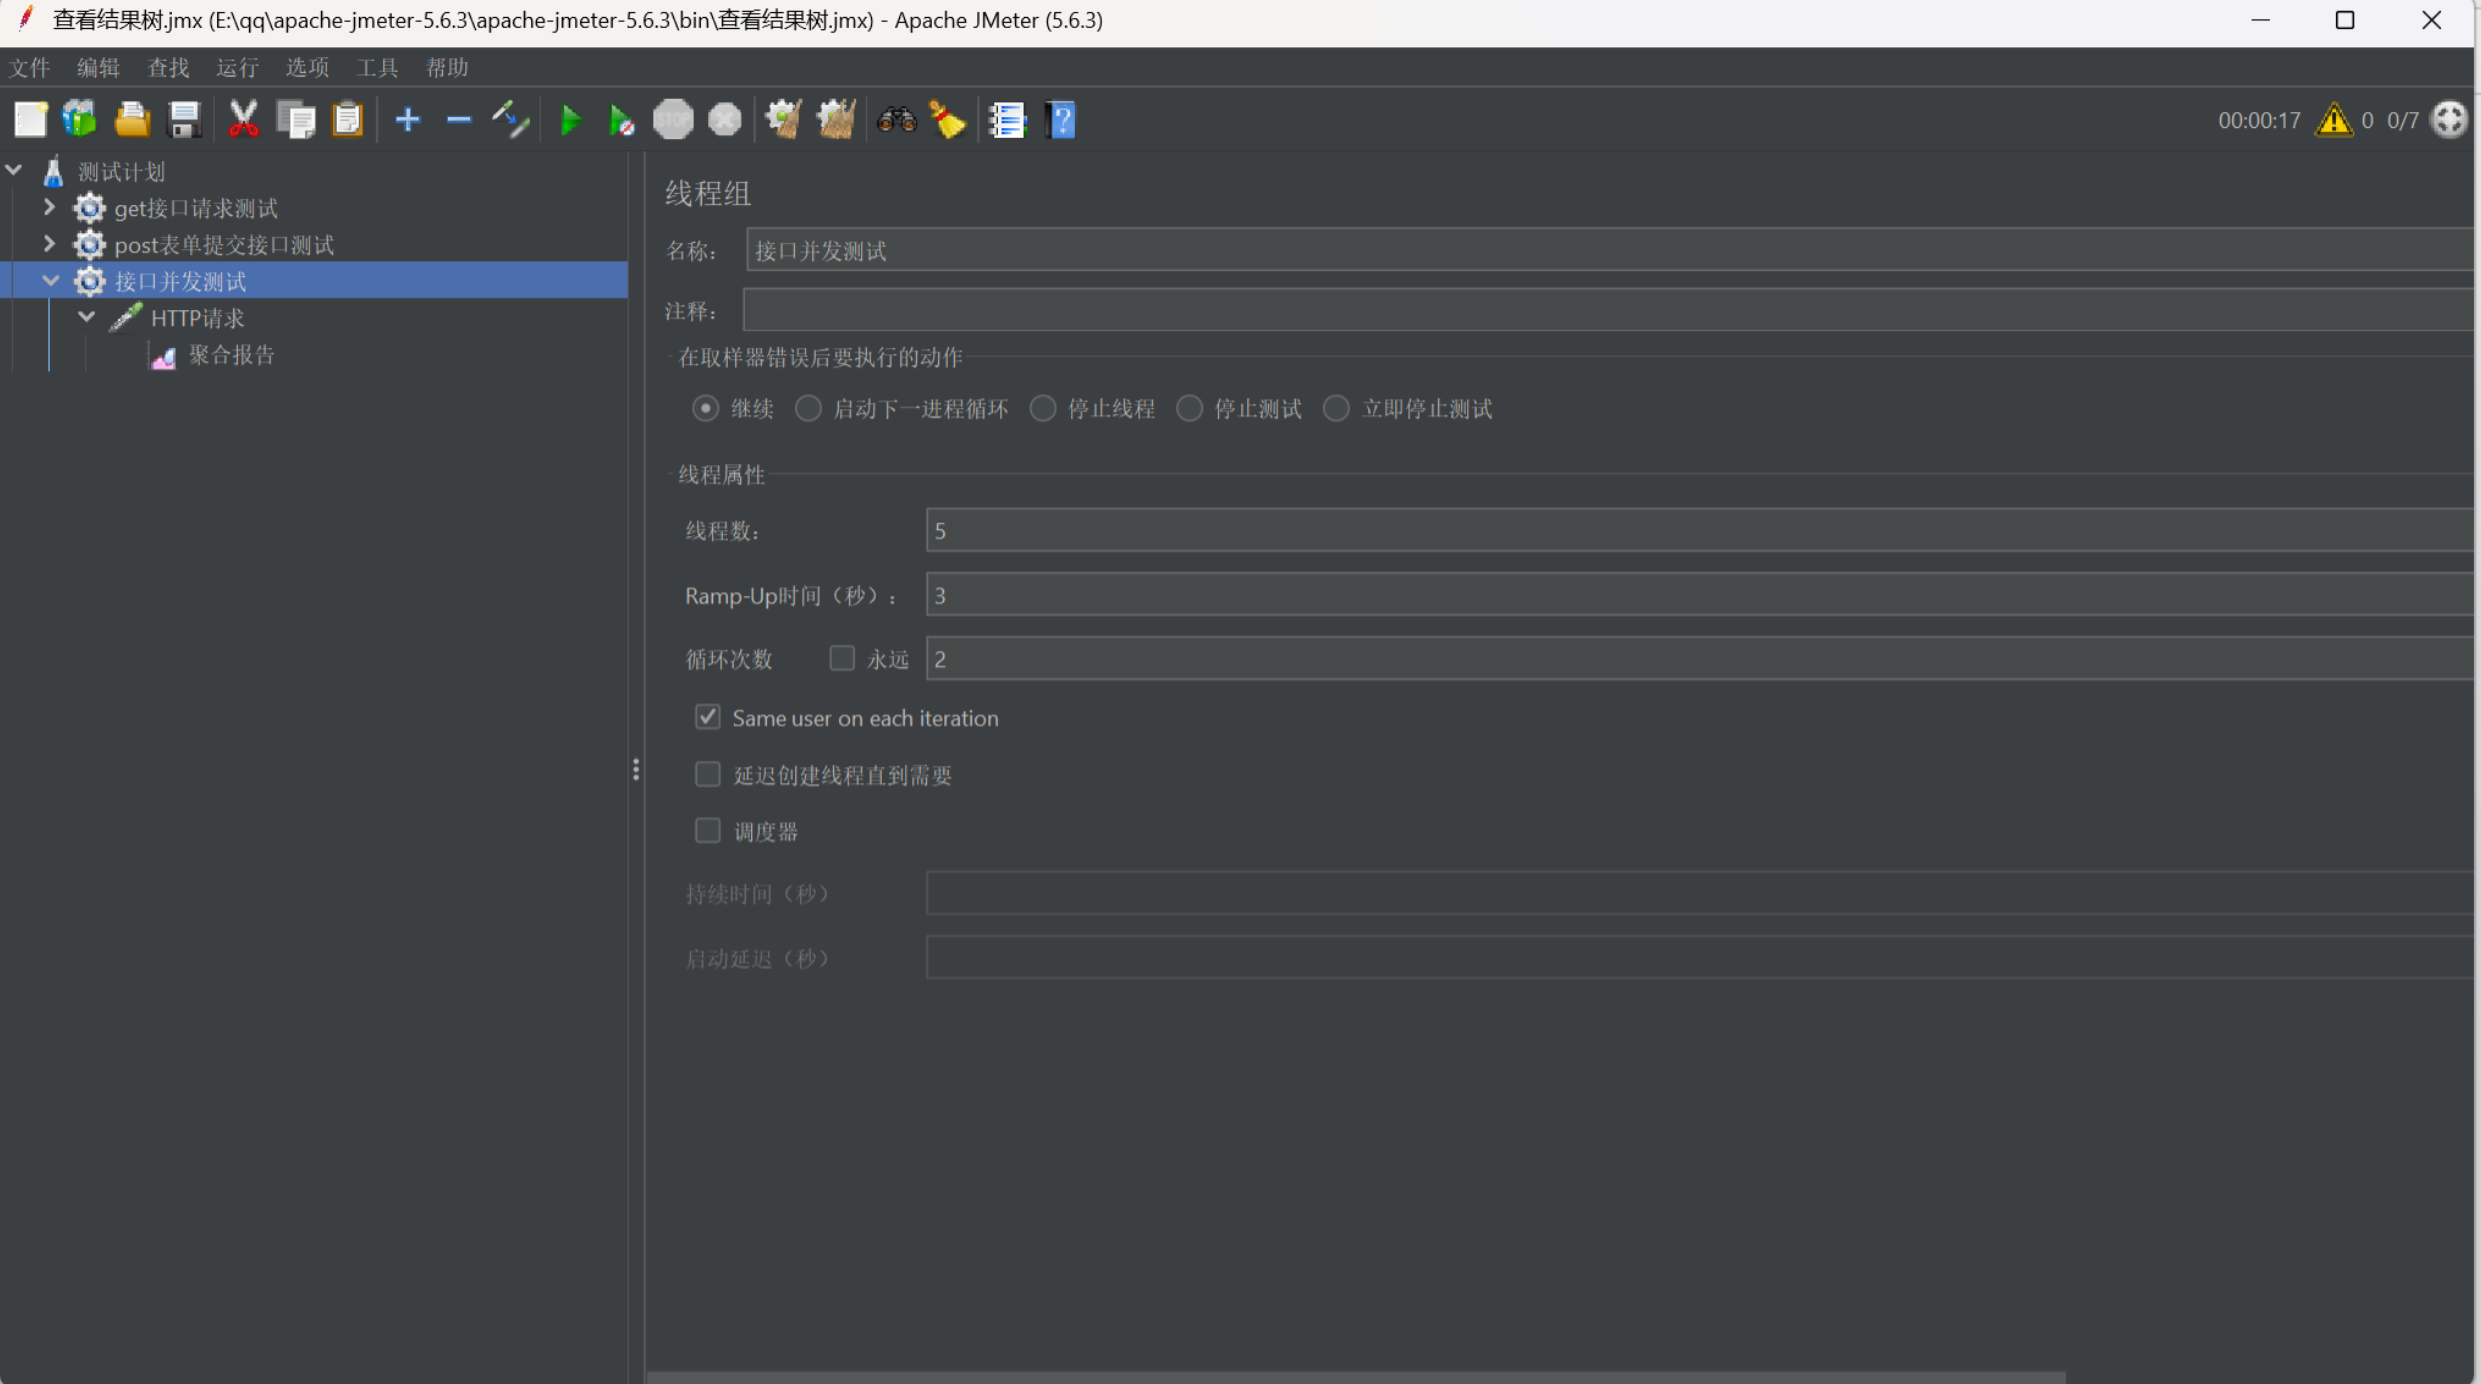Viewport: 2481px width, 1384px height.
Task: Click the Templates icon in toolbar
Action: pyautogui.click(x=80, y=120)
